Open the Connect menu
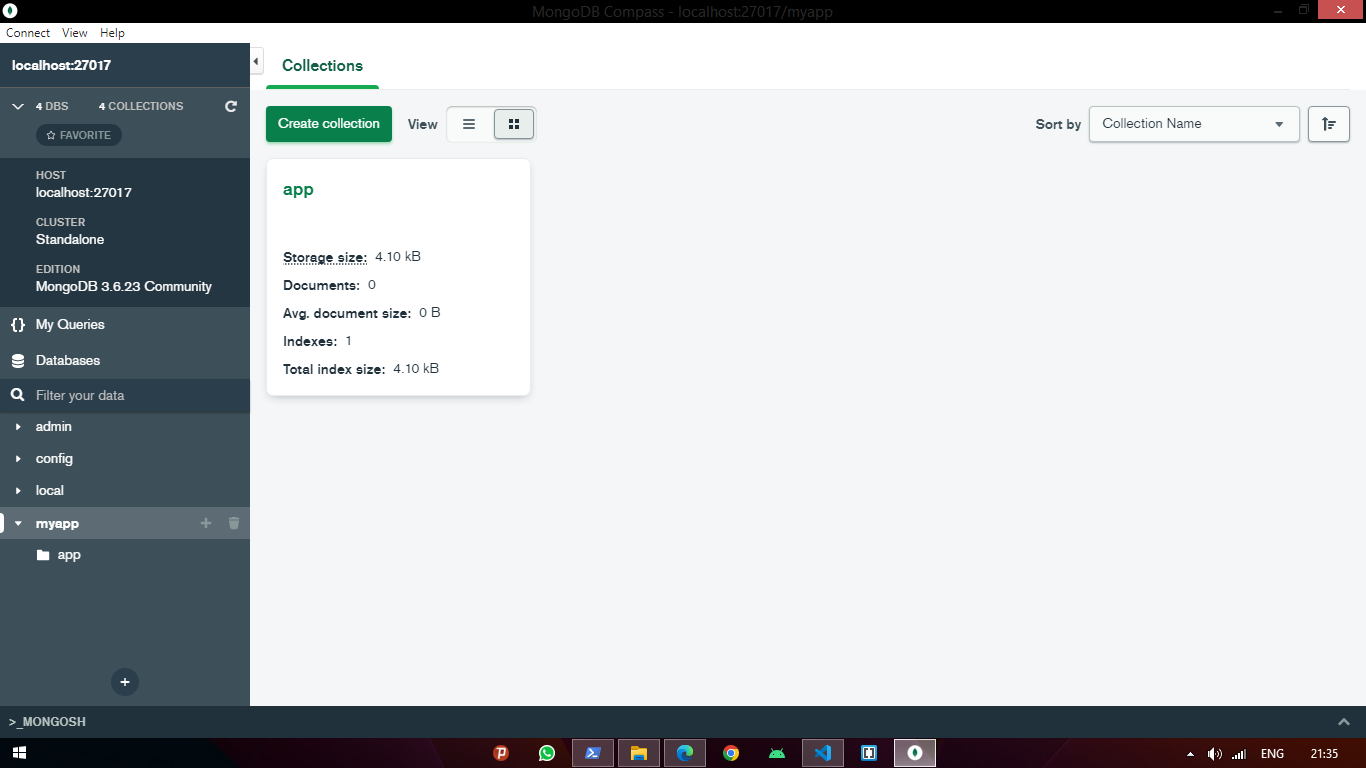The image size is (1366, 768). [28, 33]
